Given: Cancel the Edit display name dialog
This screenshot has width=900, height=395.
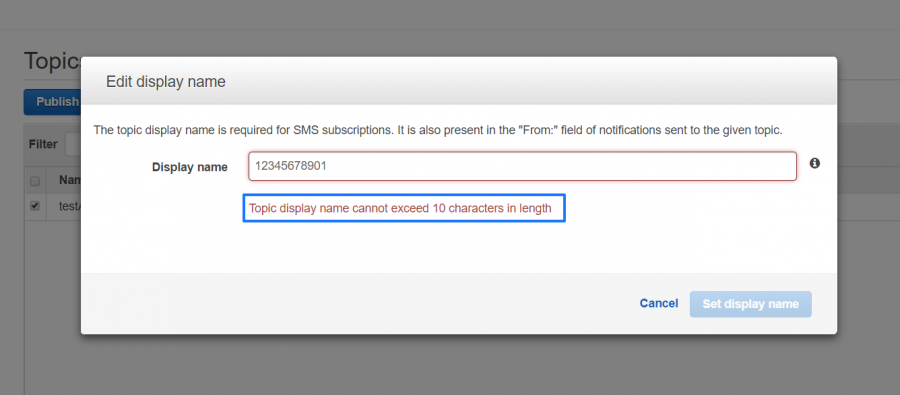Looking at the screenshot, I should click(659, 304).
